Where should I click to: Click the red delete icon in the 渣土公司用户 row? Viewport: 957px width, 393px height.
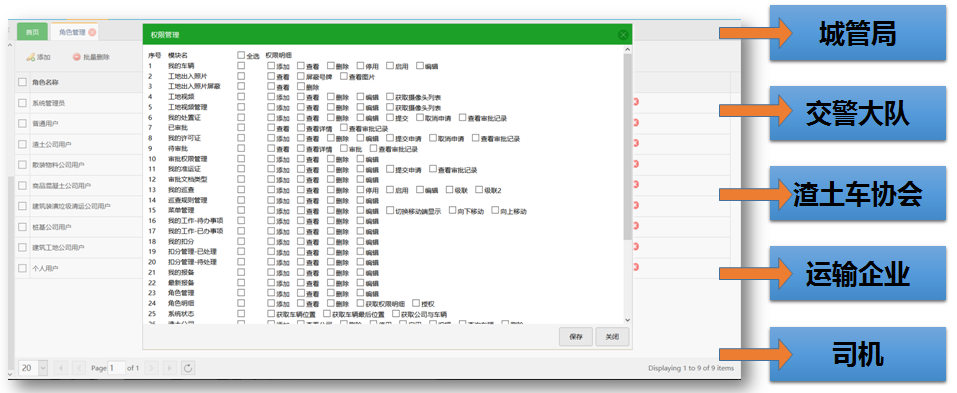[x=636, y=143]
